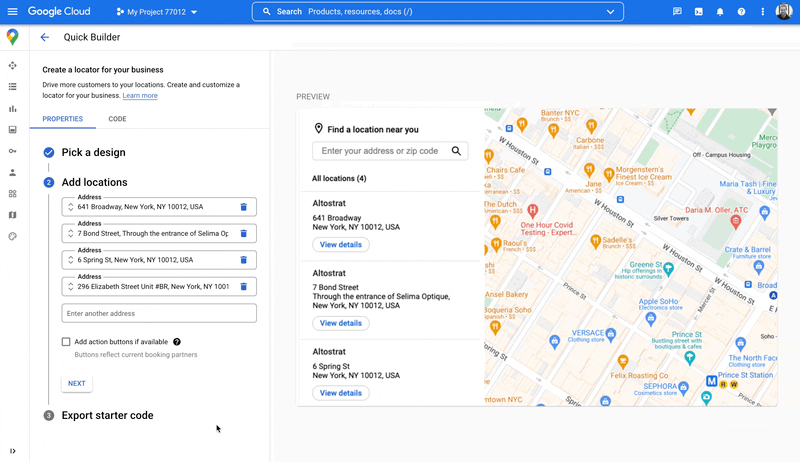Open the Learn more link

(x=140, y=96)
